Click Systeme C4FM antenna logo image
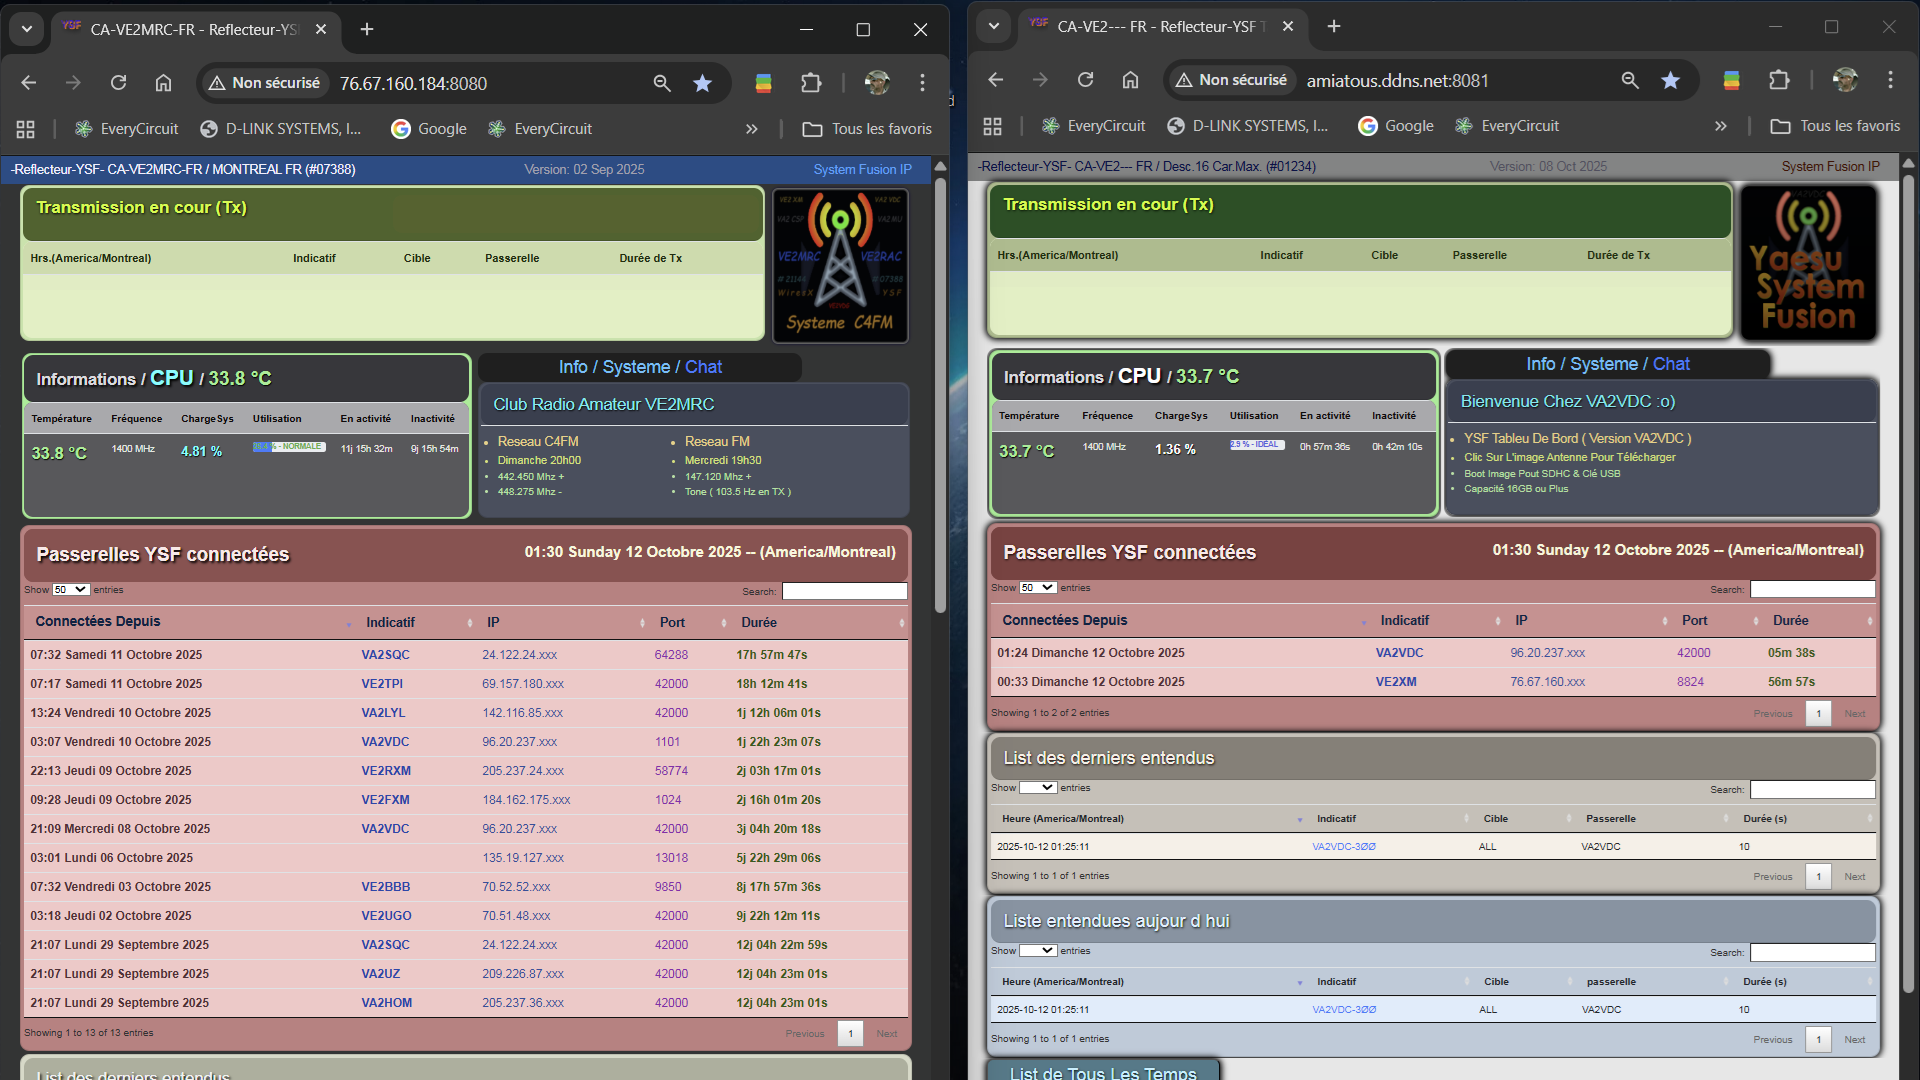The width and height of the screenshot is (1920, 1080). pyautogui.click(x=840, y=265)
